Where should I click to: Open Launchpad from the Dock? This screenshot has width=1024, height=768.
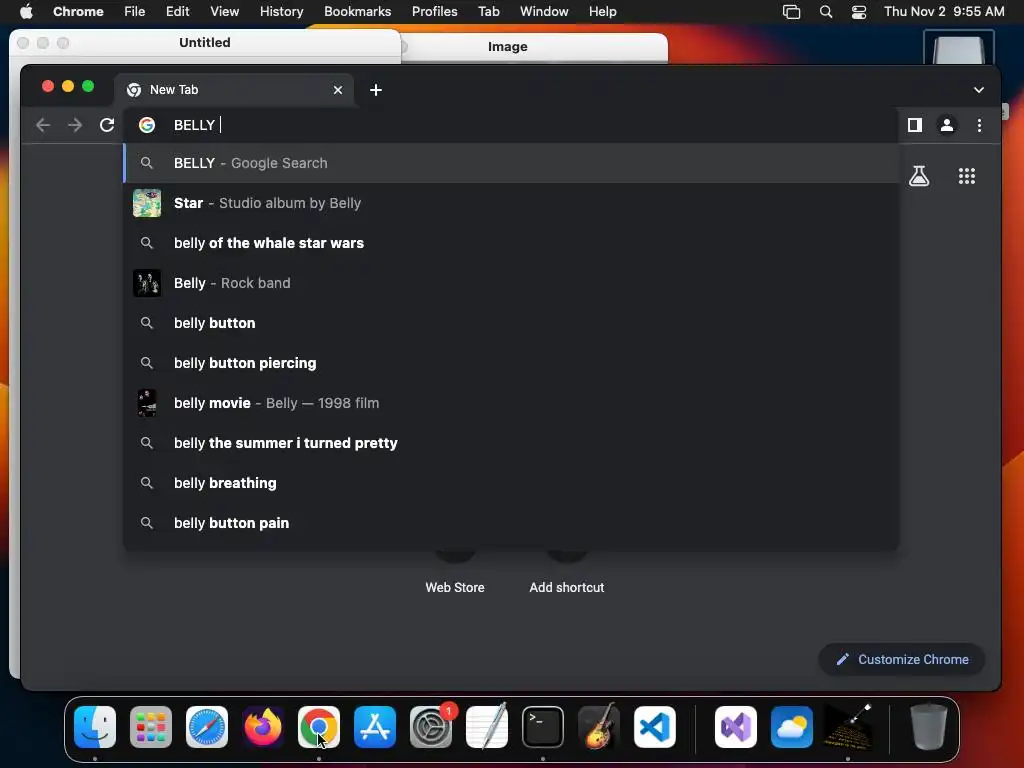point(151,727)
